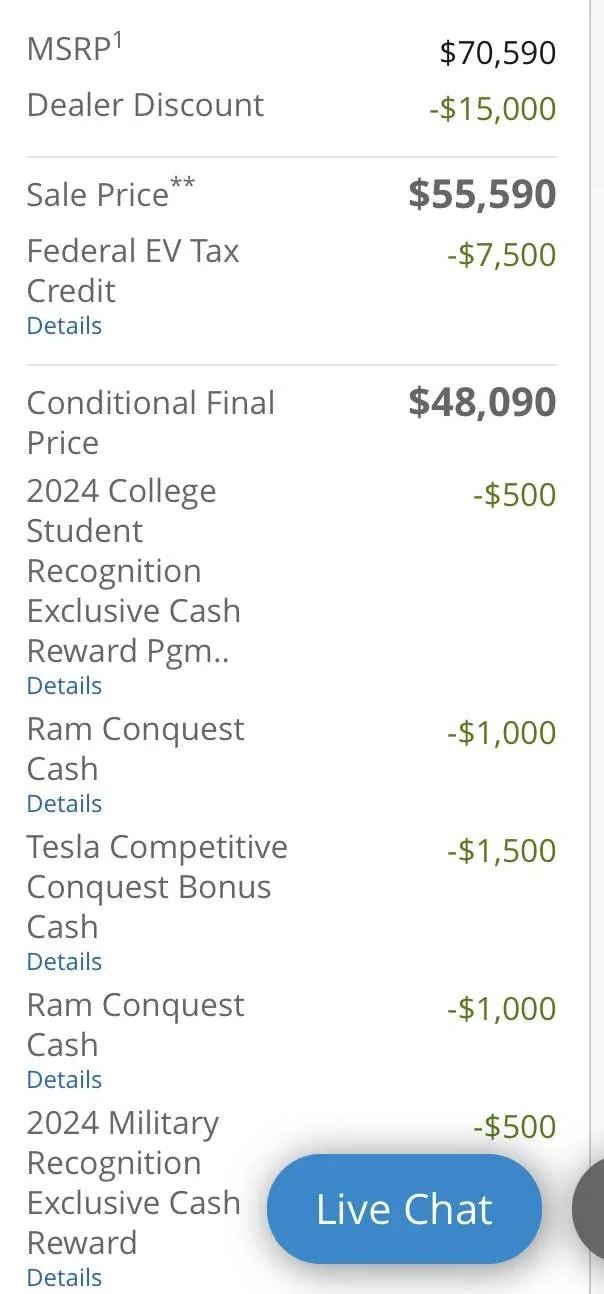Select the Sale Price label with asterisks
The height and width of the screenshot is (1294, 604).
click(x=111, y=192)
